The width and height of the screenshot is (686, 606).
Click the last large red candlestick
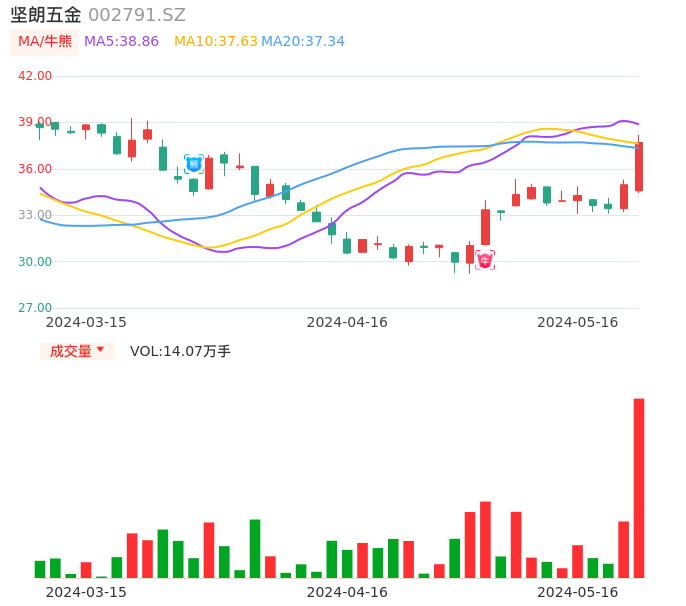tap(639, 166)
